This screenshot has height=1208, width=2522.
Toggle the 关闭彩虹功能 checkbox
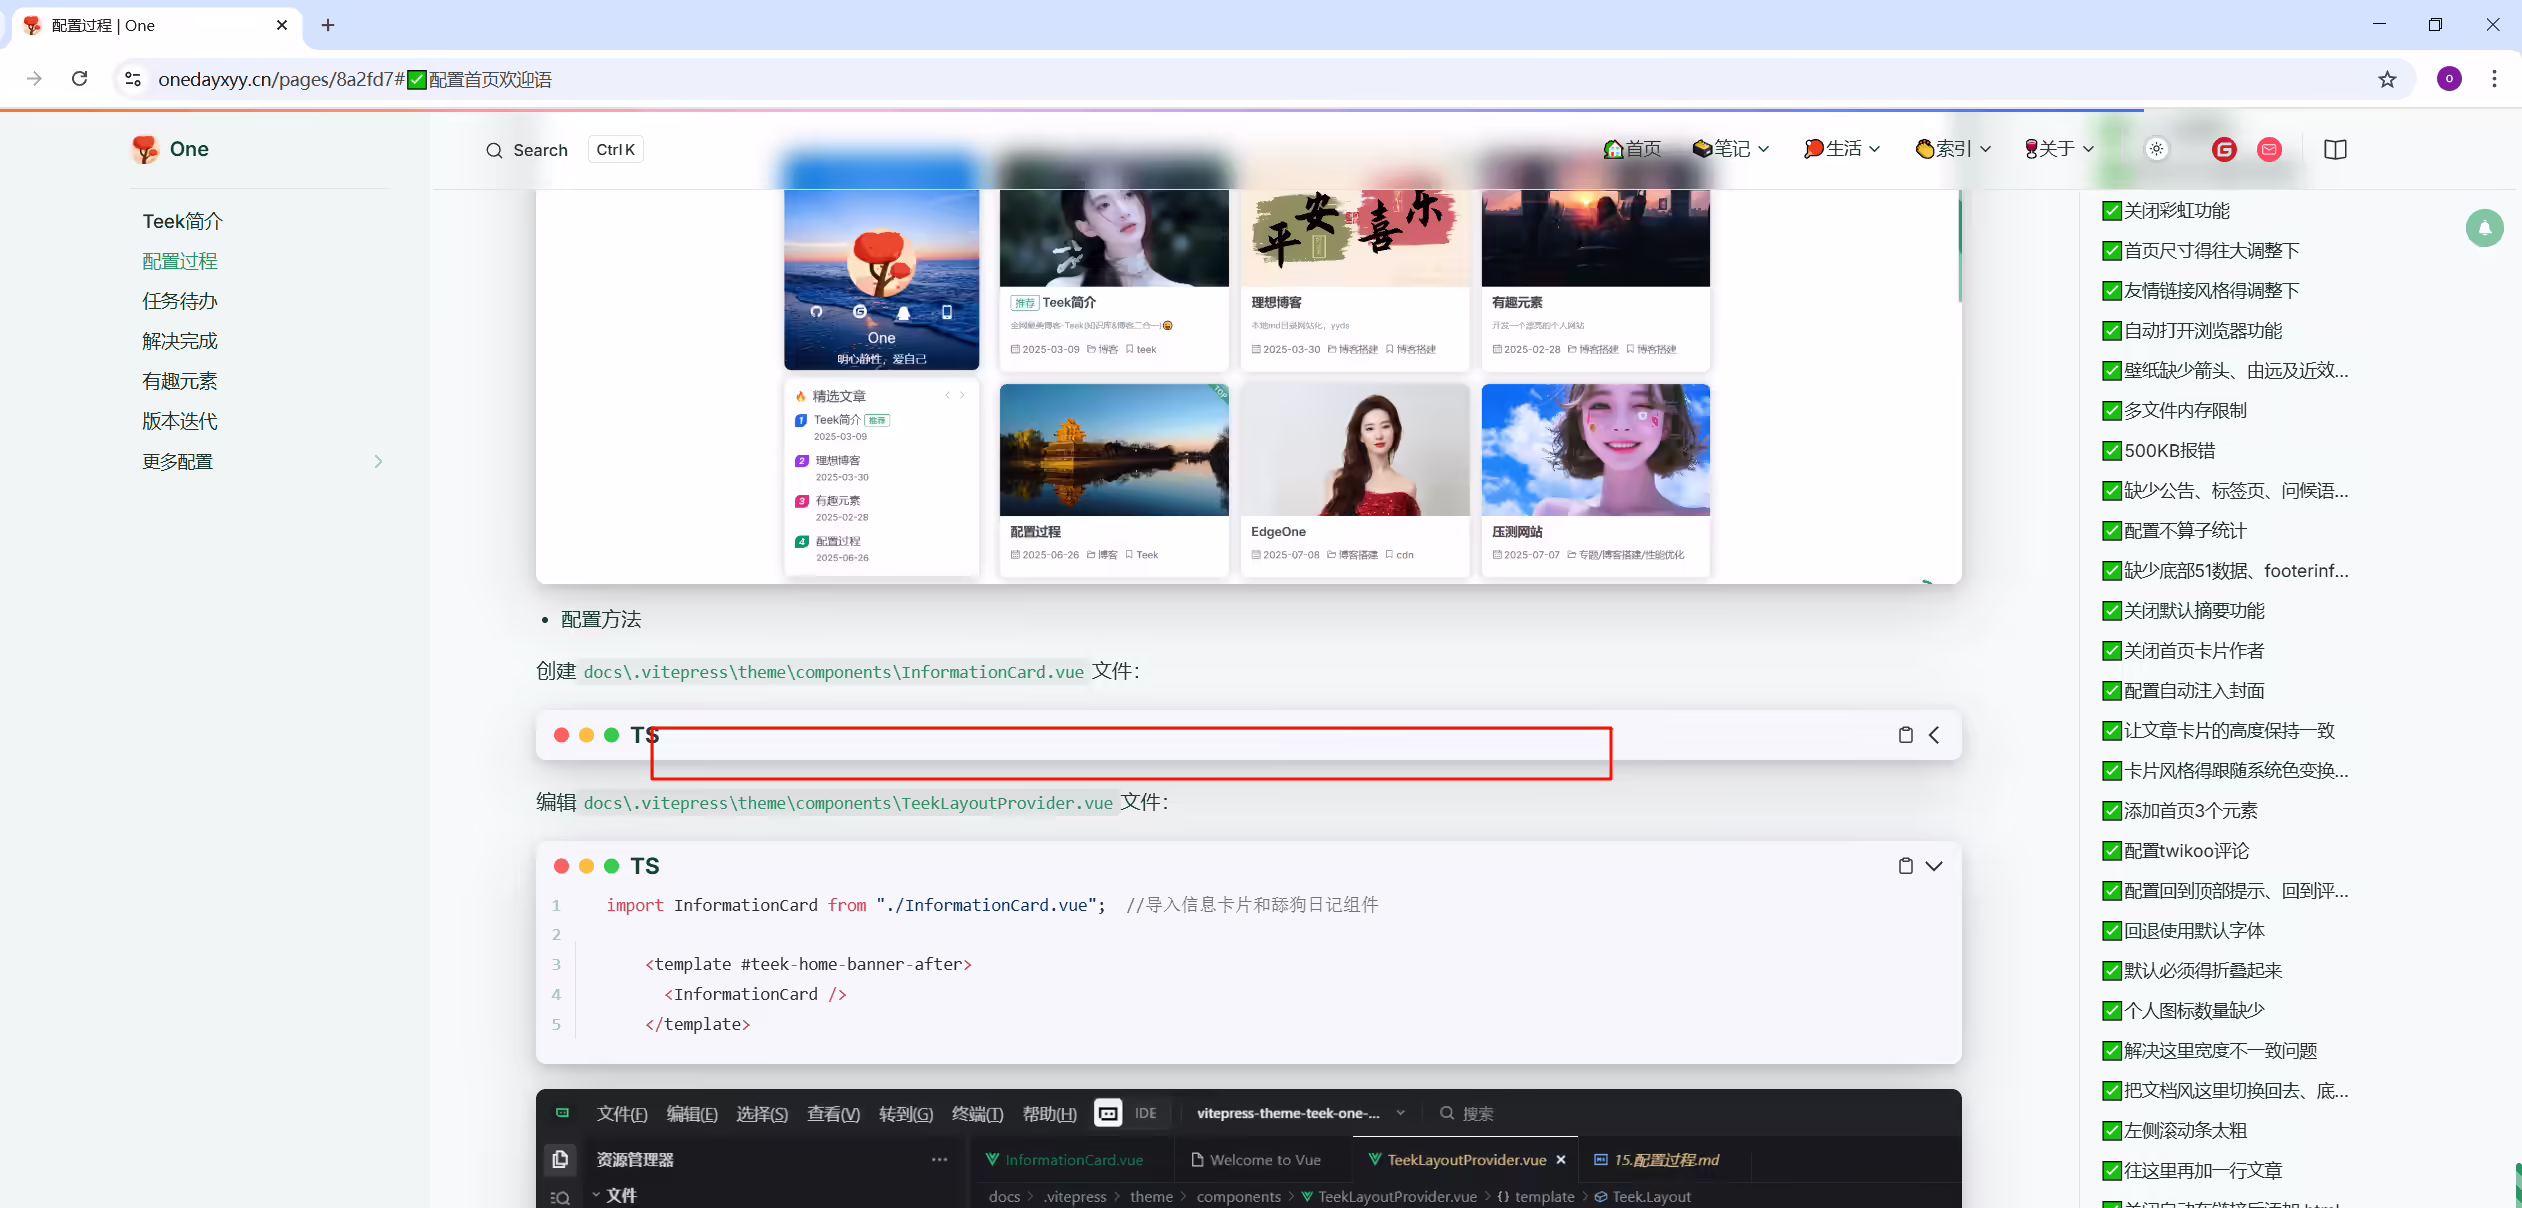2112,211
